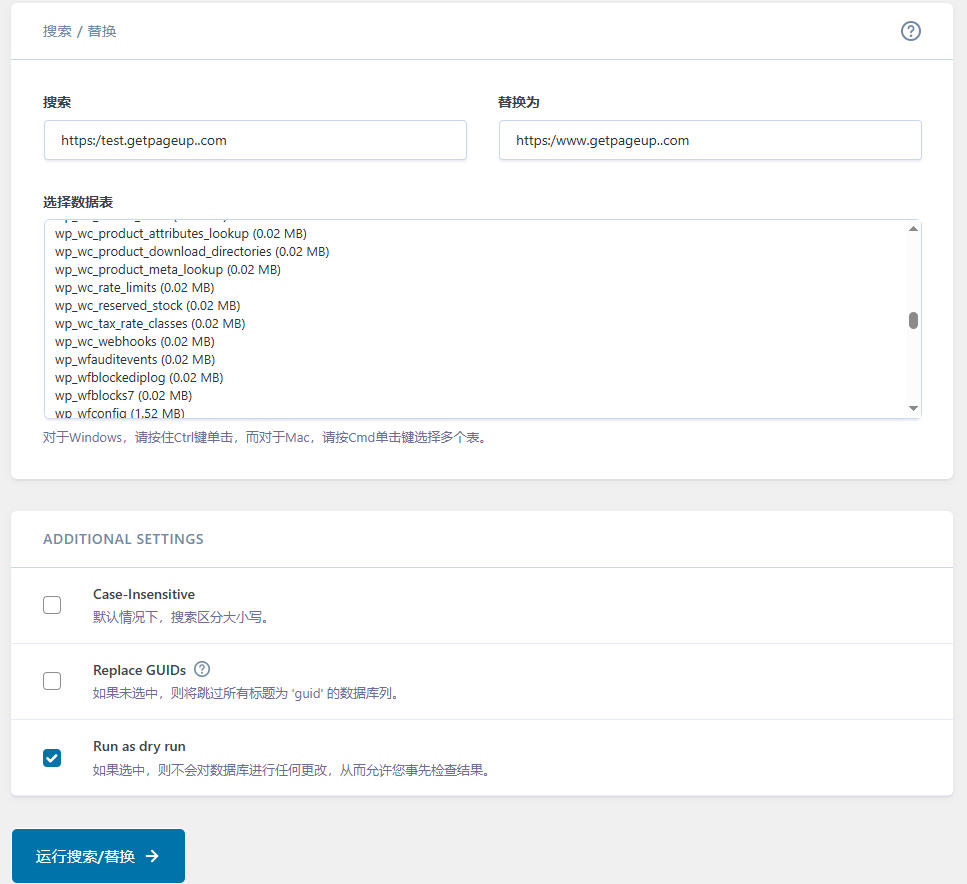The width and height of the screenshot is (967, 884).
Task: Check the Replace GUIDs checkbox
Action: [x=52, y=681]
